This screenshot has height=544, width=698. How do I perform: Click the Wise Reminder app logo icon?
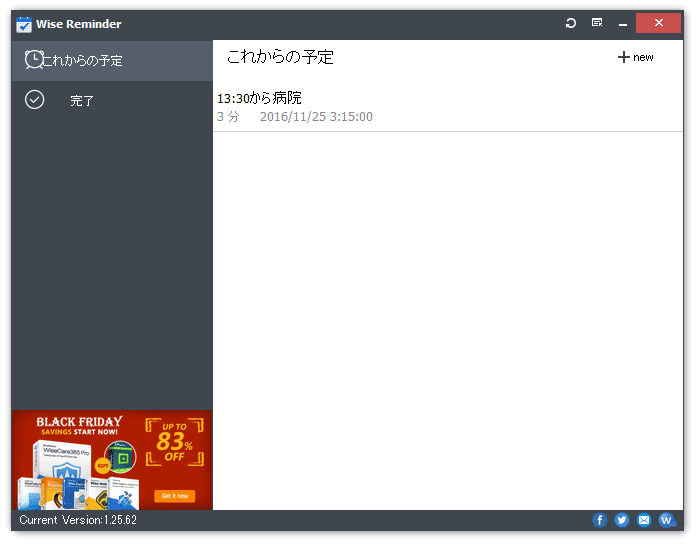tap(24, 24)
